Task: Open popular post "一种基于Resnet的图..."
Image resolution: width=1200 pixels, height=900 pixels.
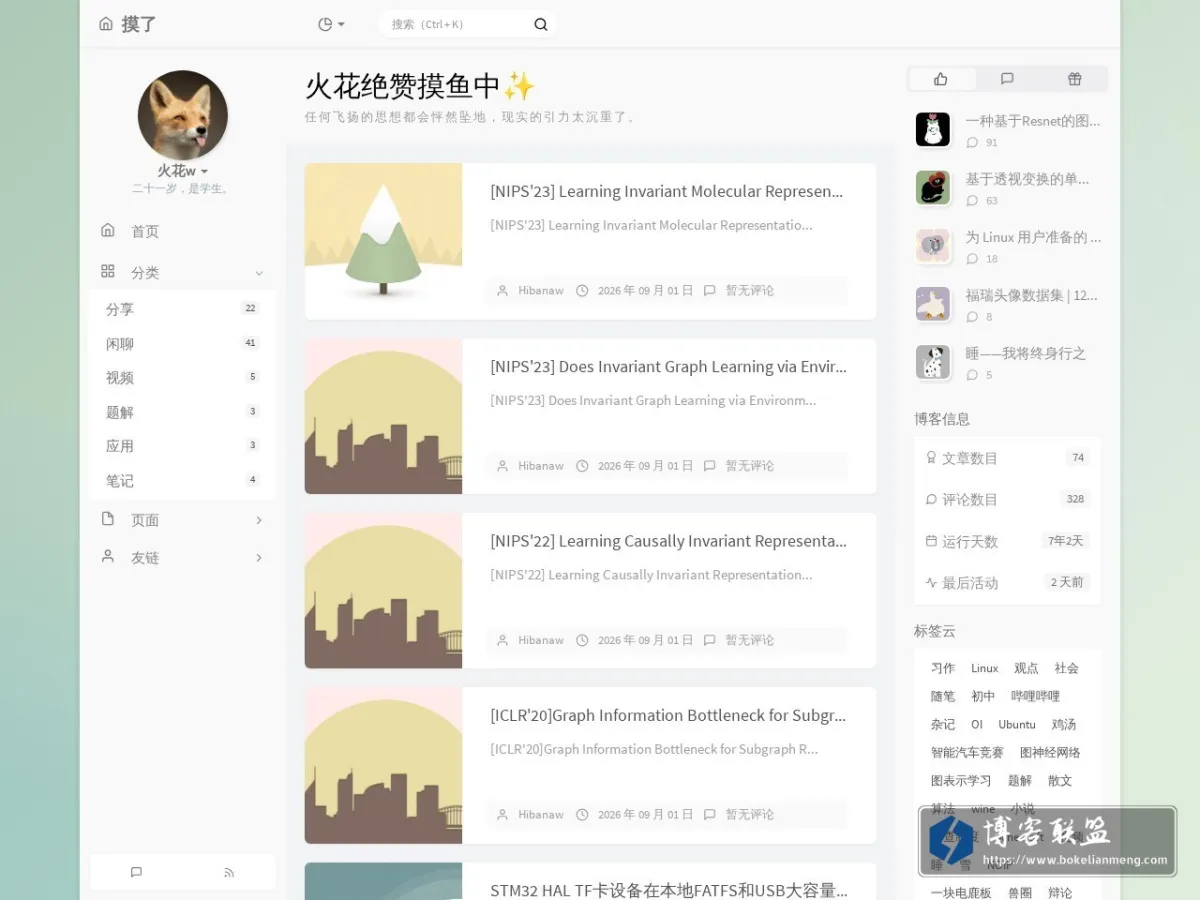Action: pos(1033,121)
